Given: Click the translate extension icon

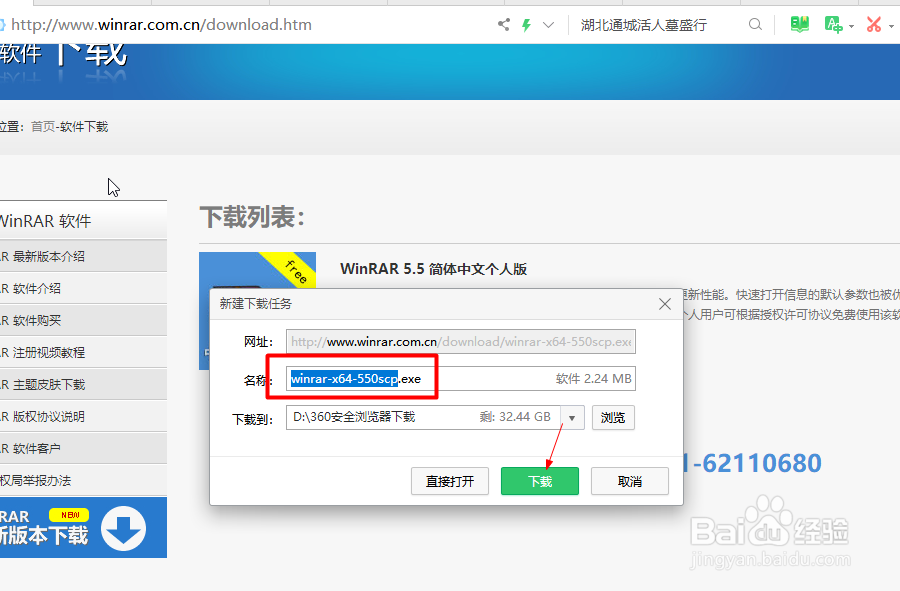Looking at the screenshot, I should tap(833, 24).
